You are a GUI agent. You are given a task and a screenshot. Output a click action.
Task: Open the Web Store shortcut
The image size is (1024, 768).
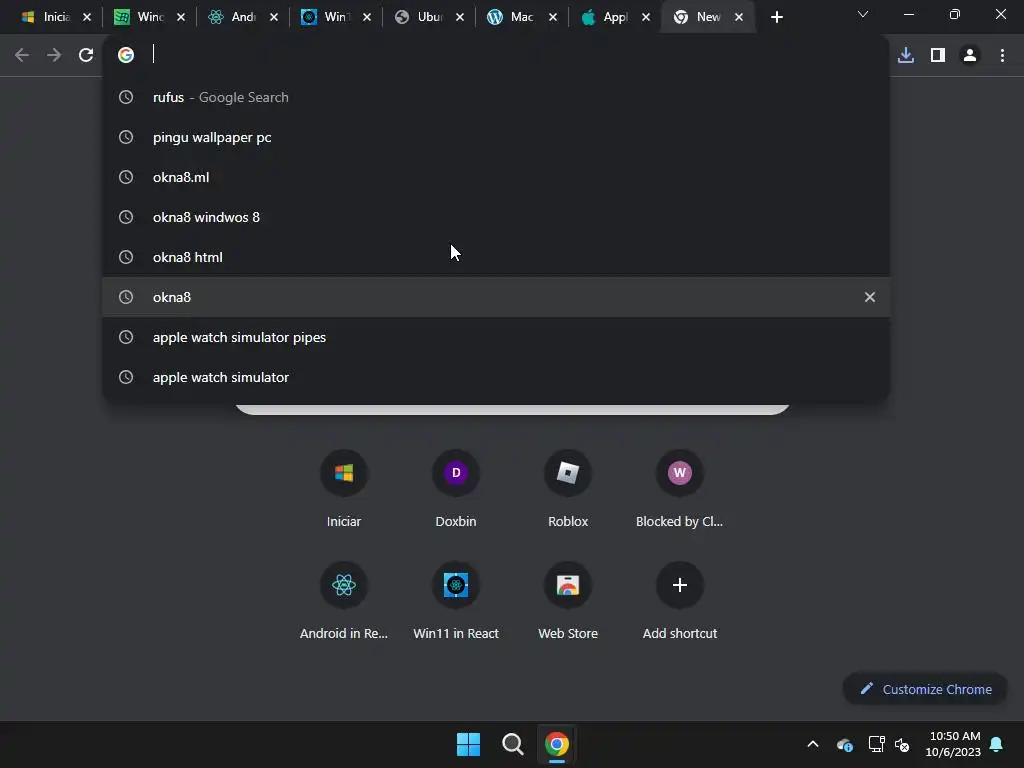568,600
